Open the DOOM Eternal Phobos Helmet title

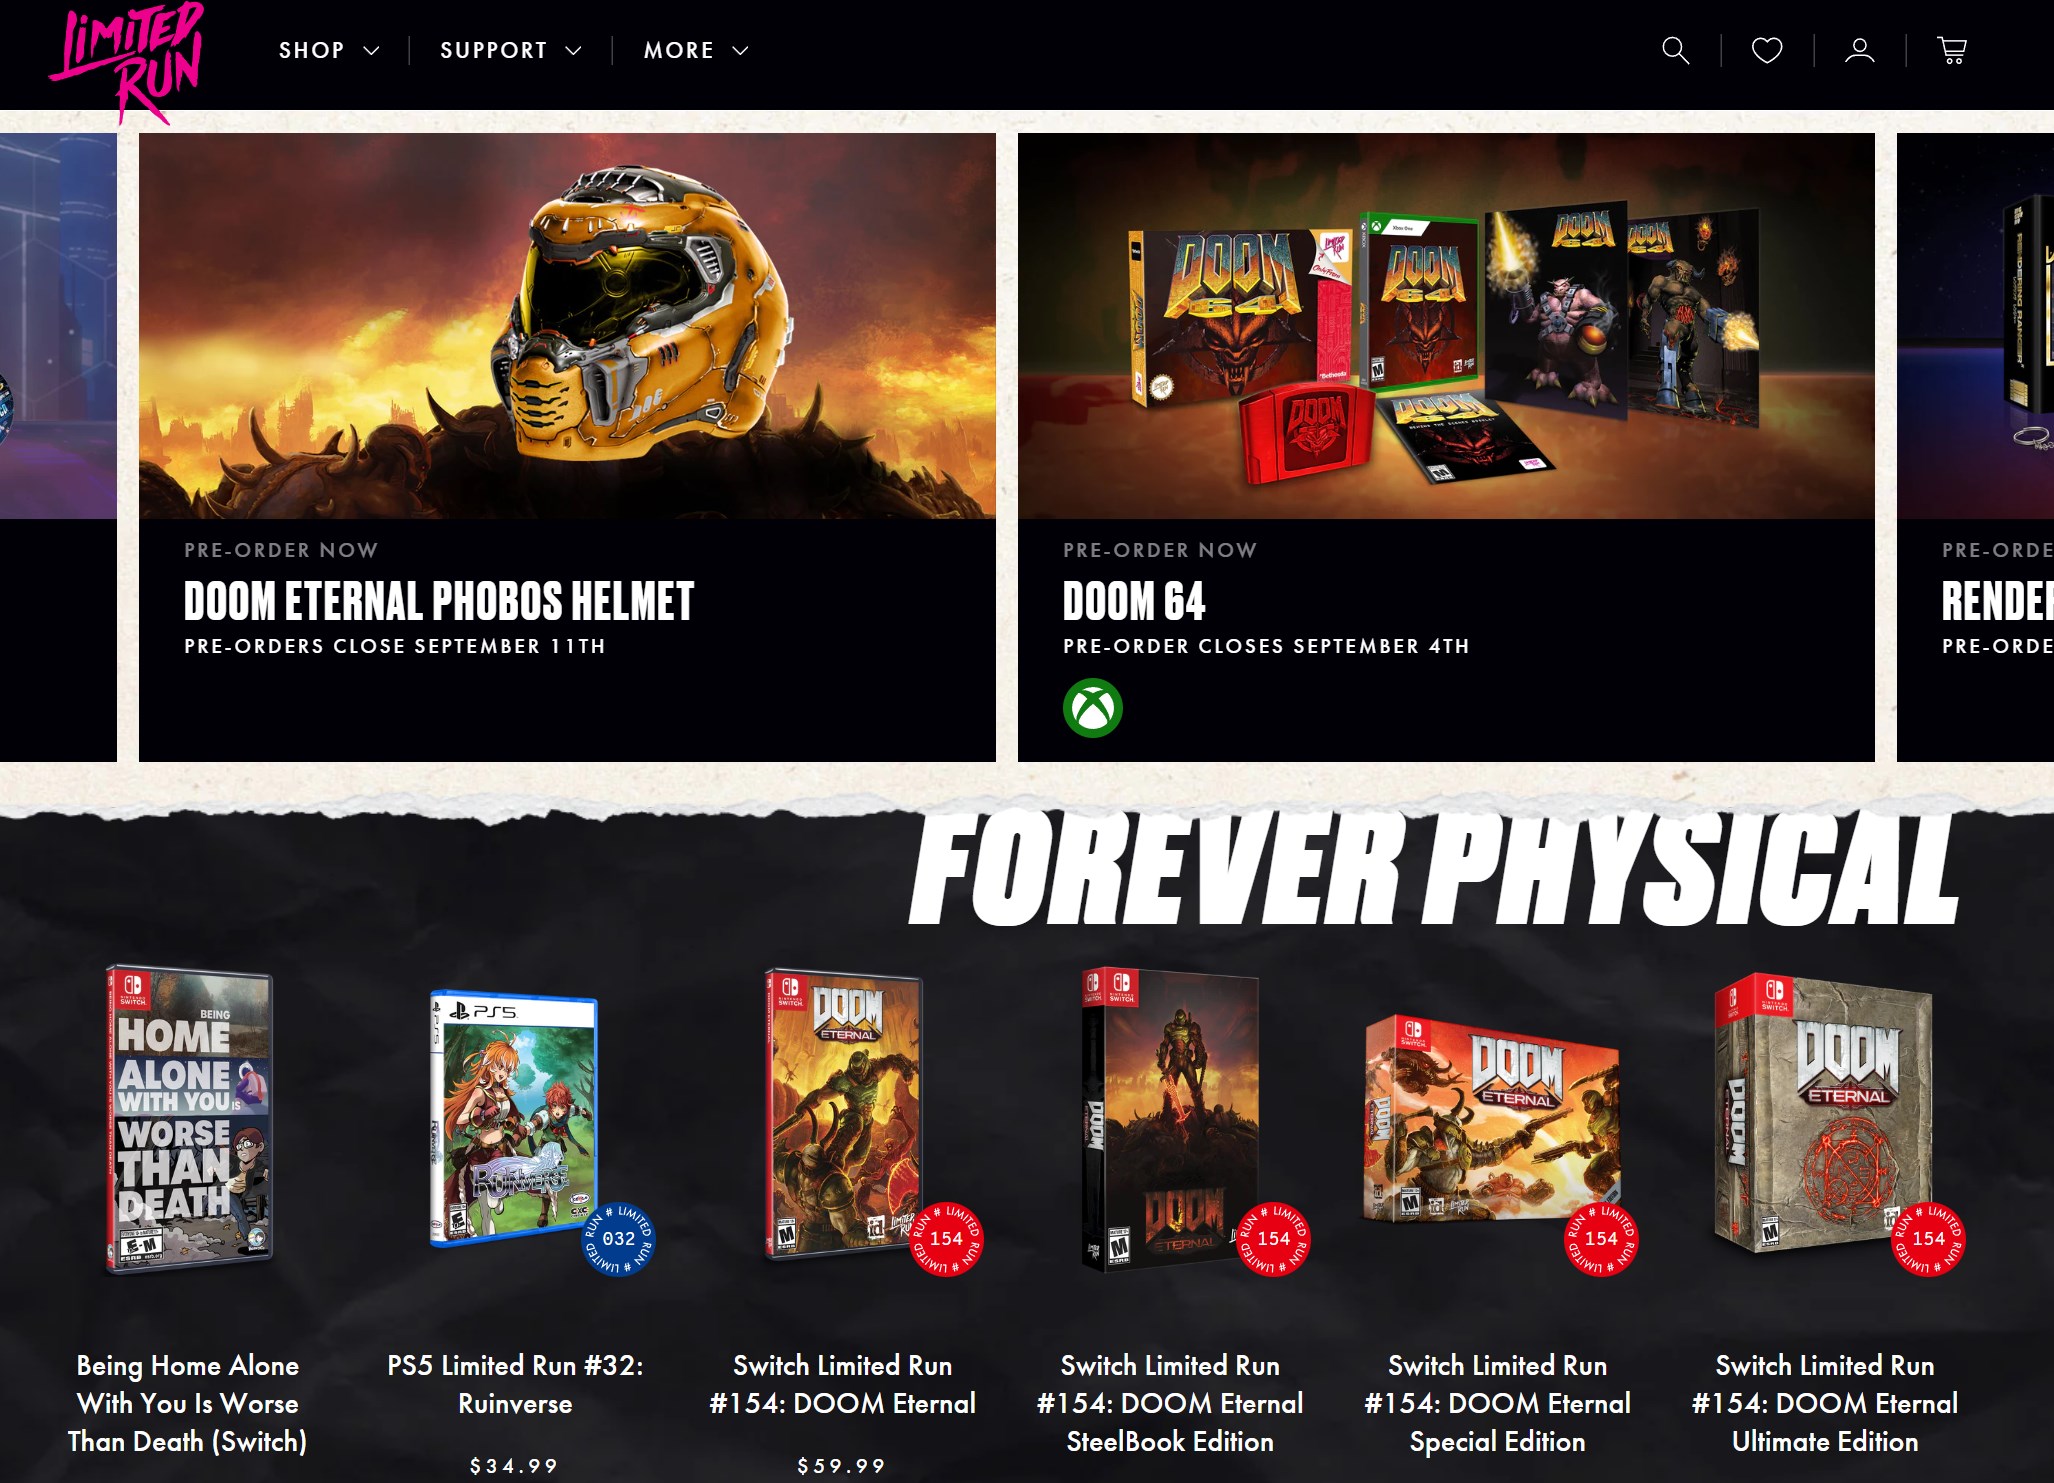[439, 601]
